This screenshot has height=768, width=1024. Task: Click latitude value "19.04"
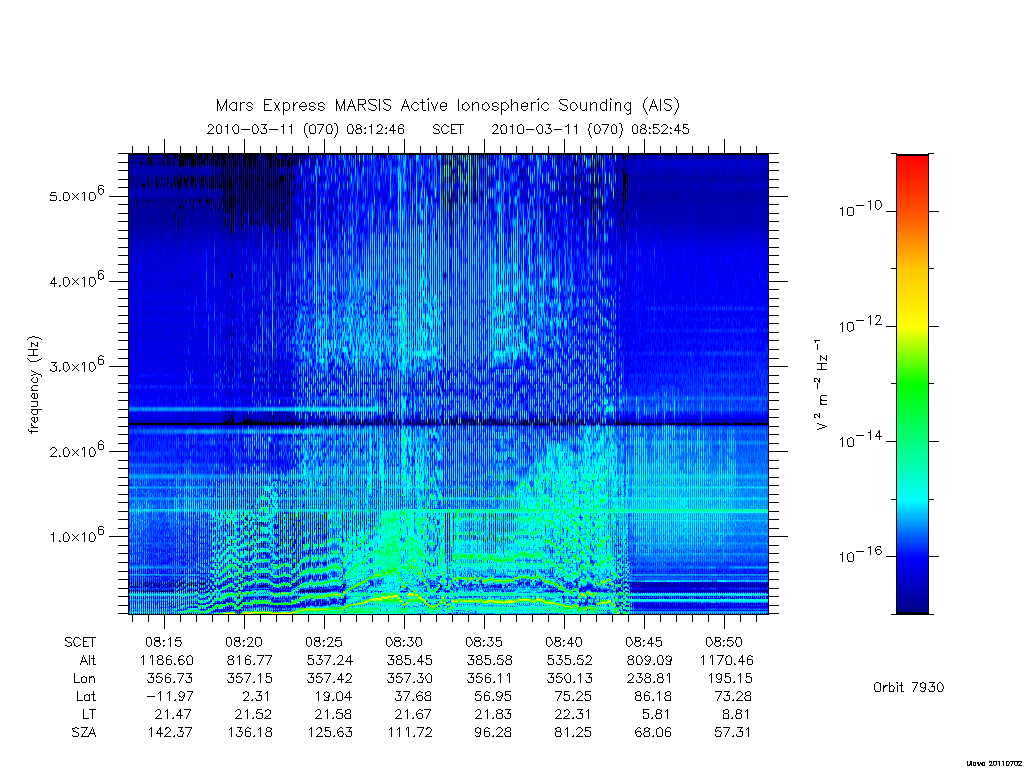pyautogui.click(x=332, y=696)
